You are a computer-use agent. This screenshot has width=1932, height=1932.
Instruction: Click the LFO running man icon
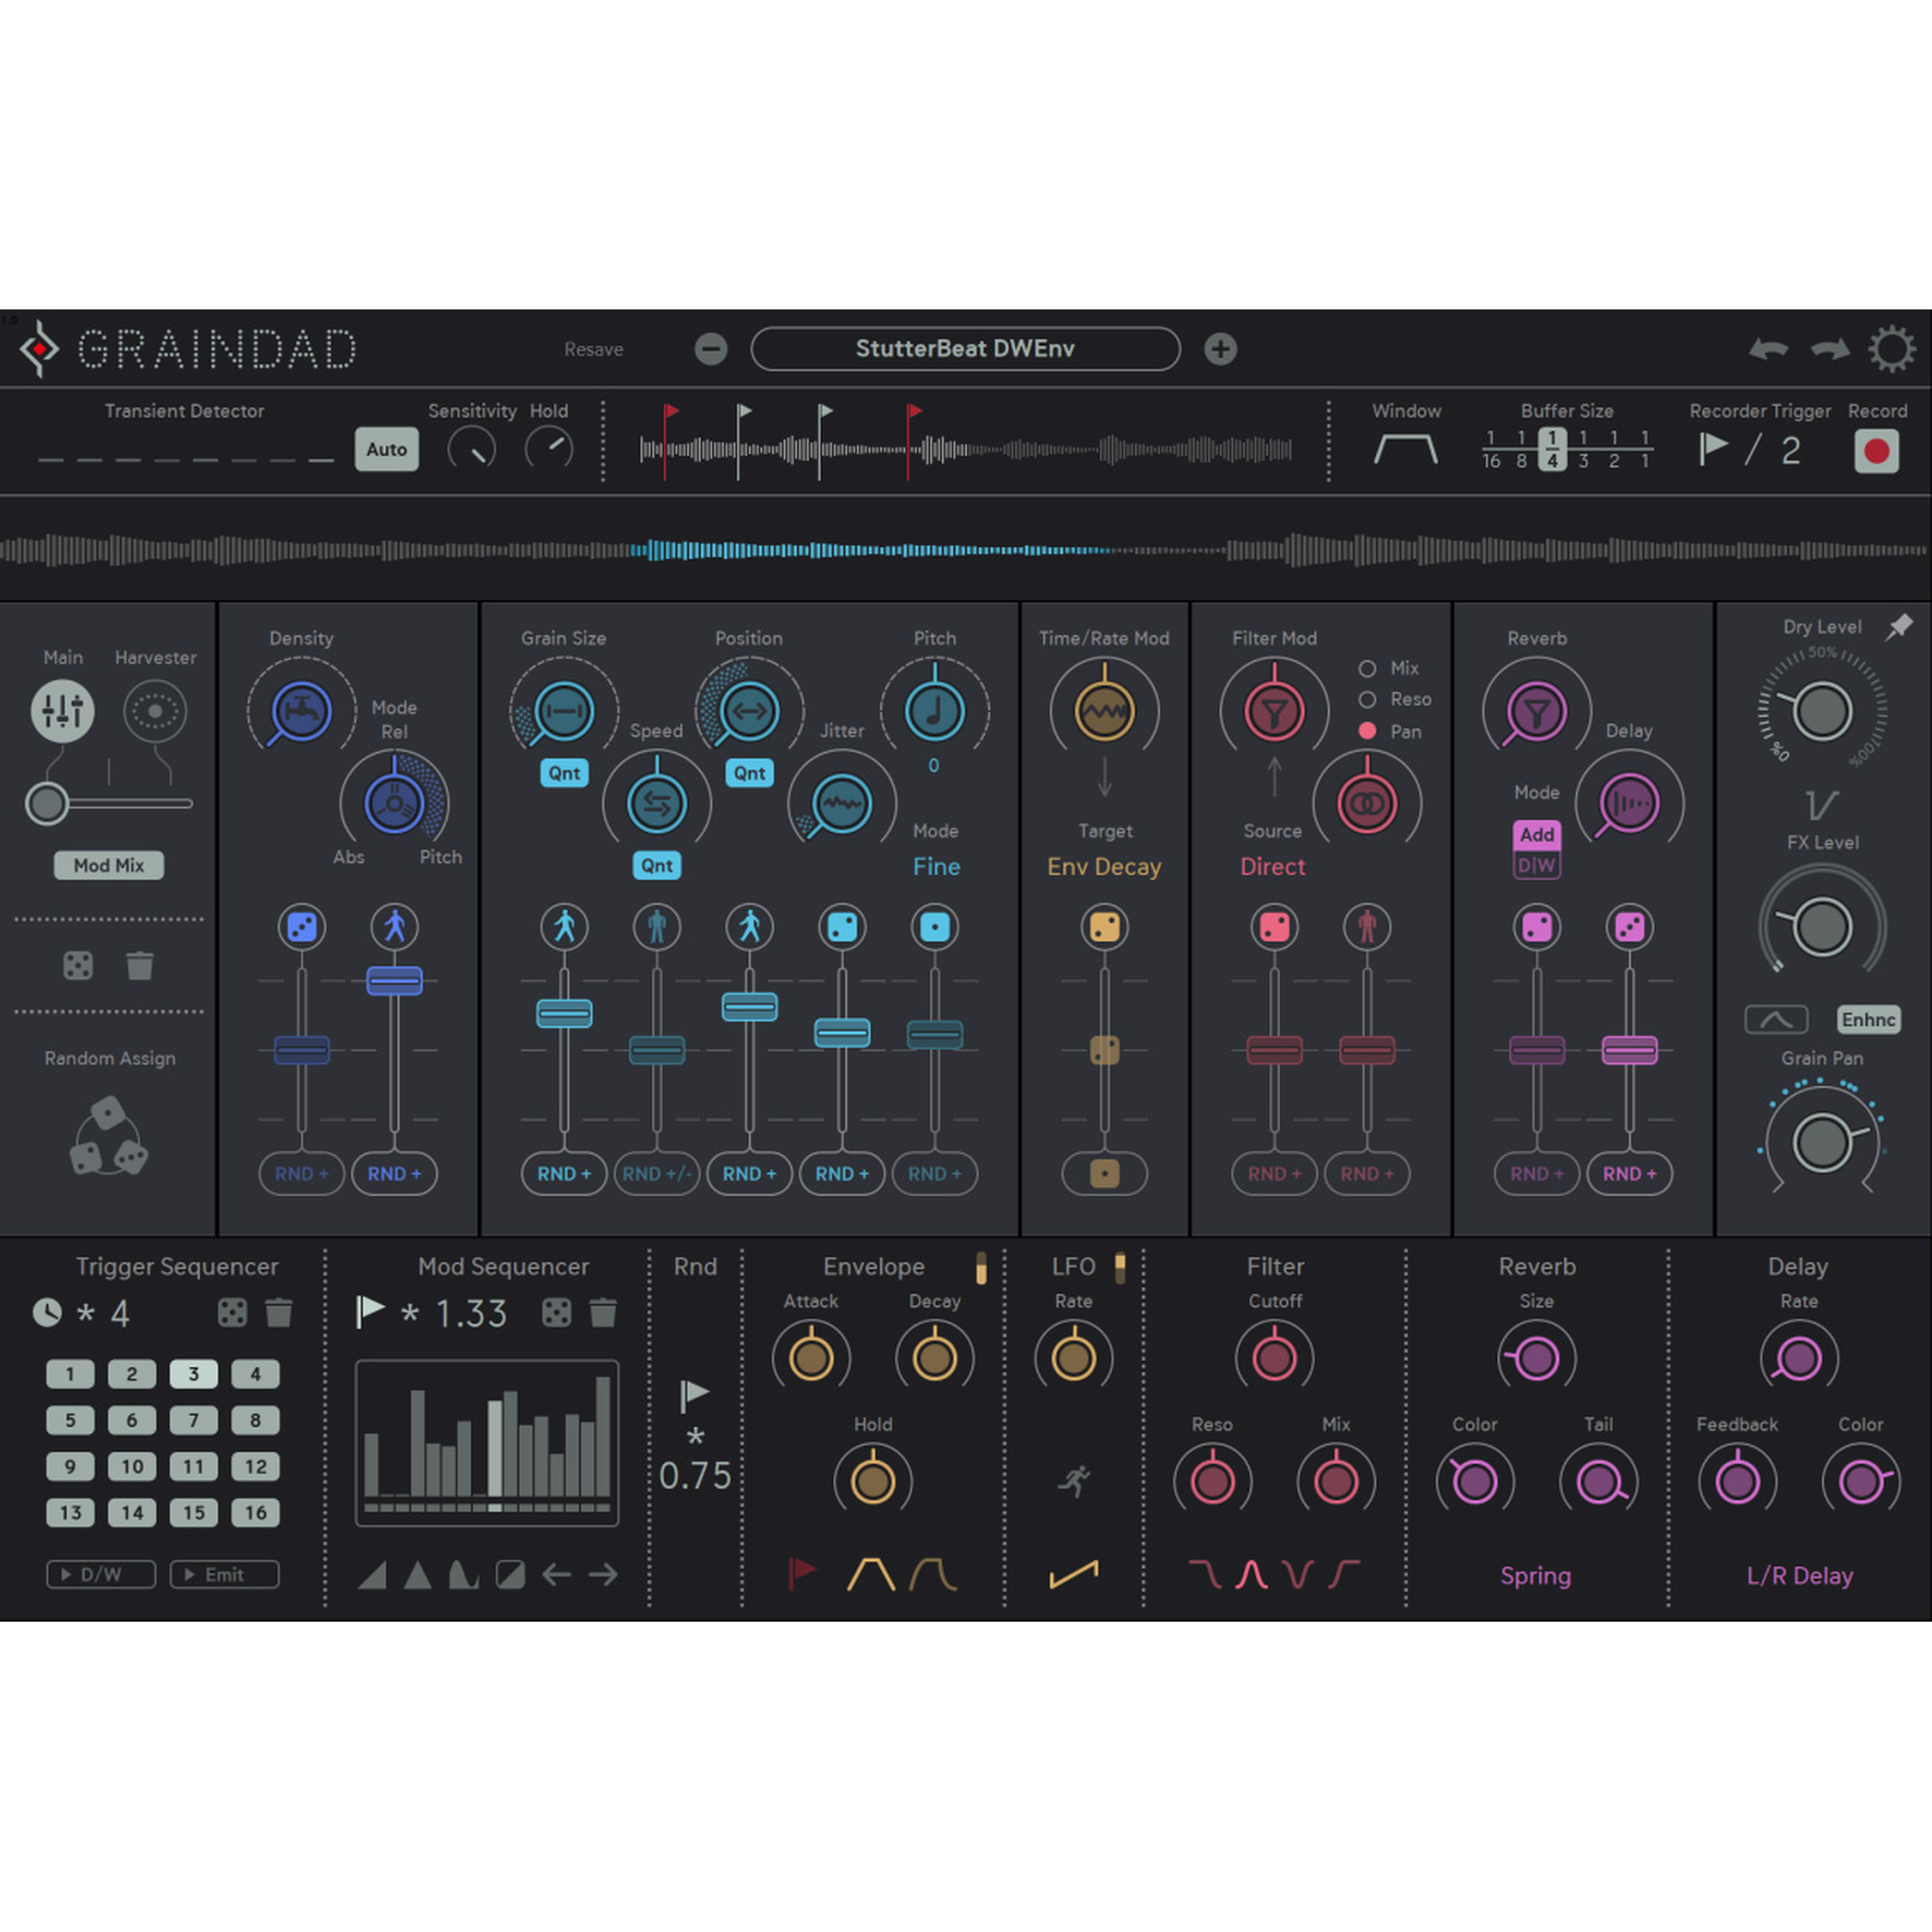point(1074,1480)
